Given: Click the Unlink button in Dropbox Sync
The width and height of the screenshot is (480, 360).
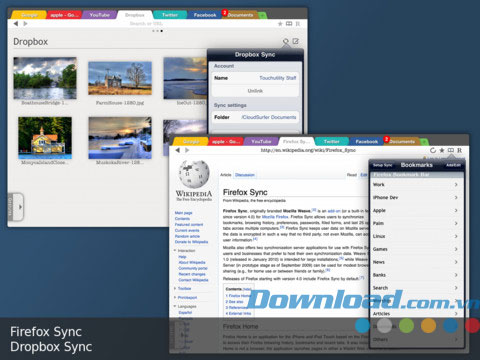Looking at the screenshot, I should point(255,91).
